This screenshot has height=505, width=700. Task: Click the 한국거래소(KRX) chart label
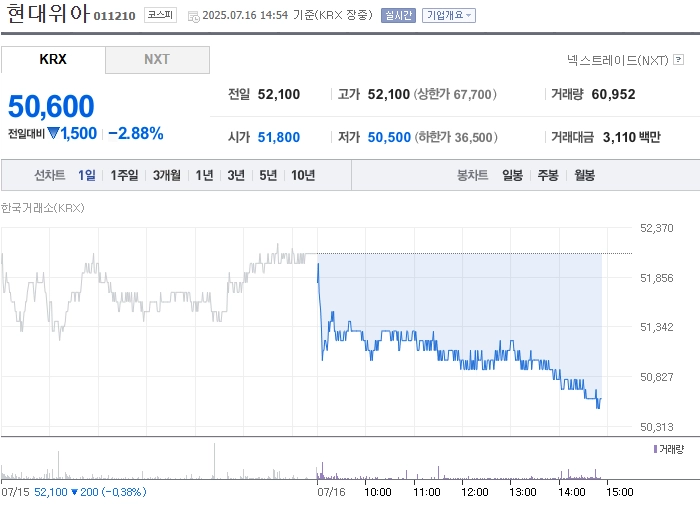pyautogui.click(x=43, y=208)
